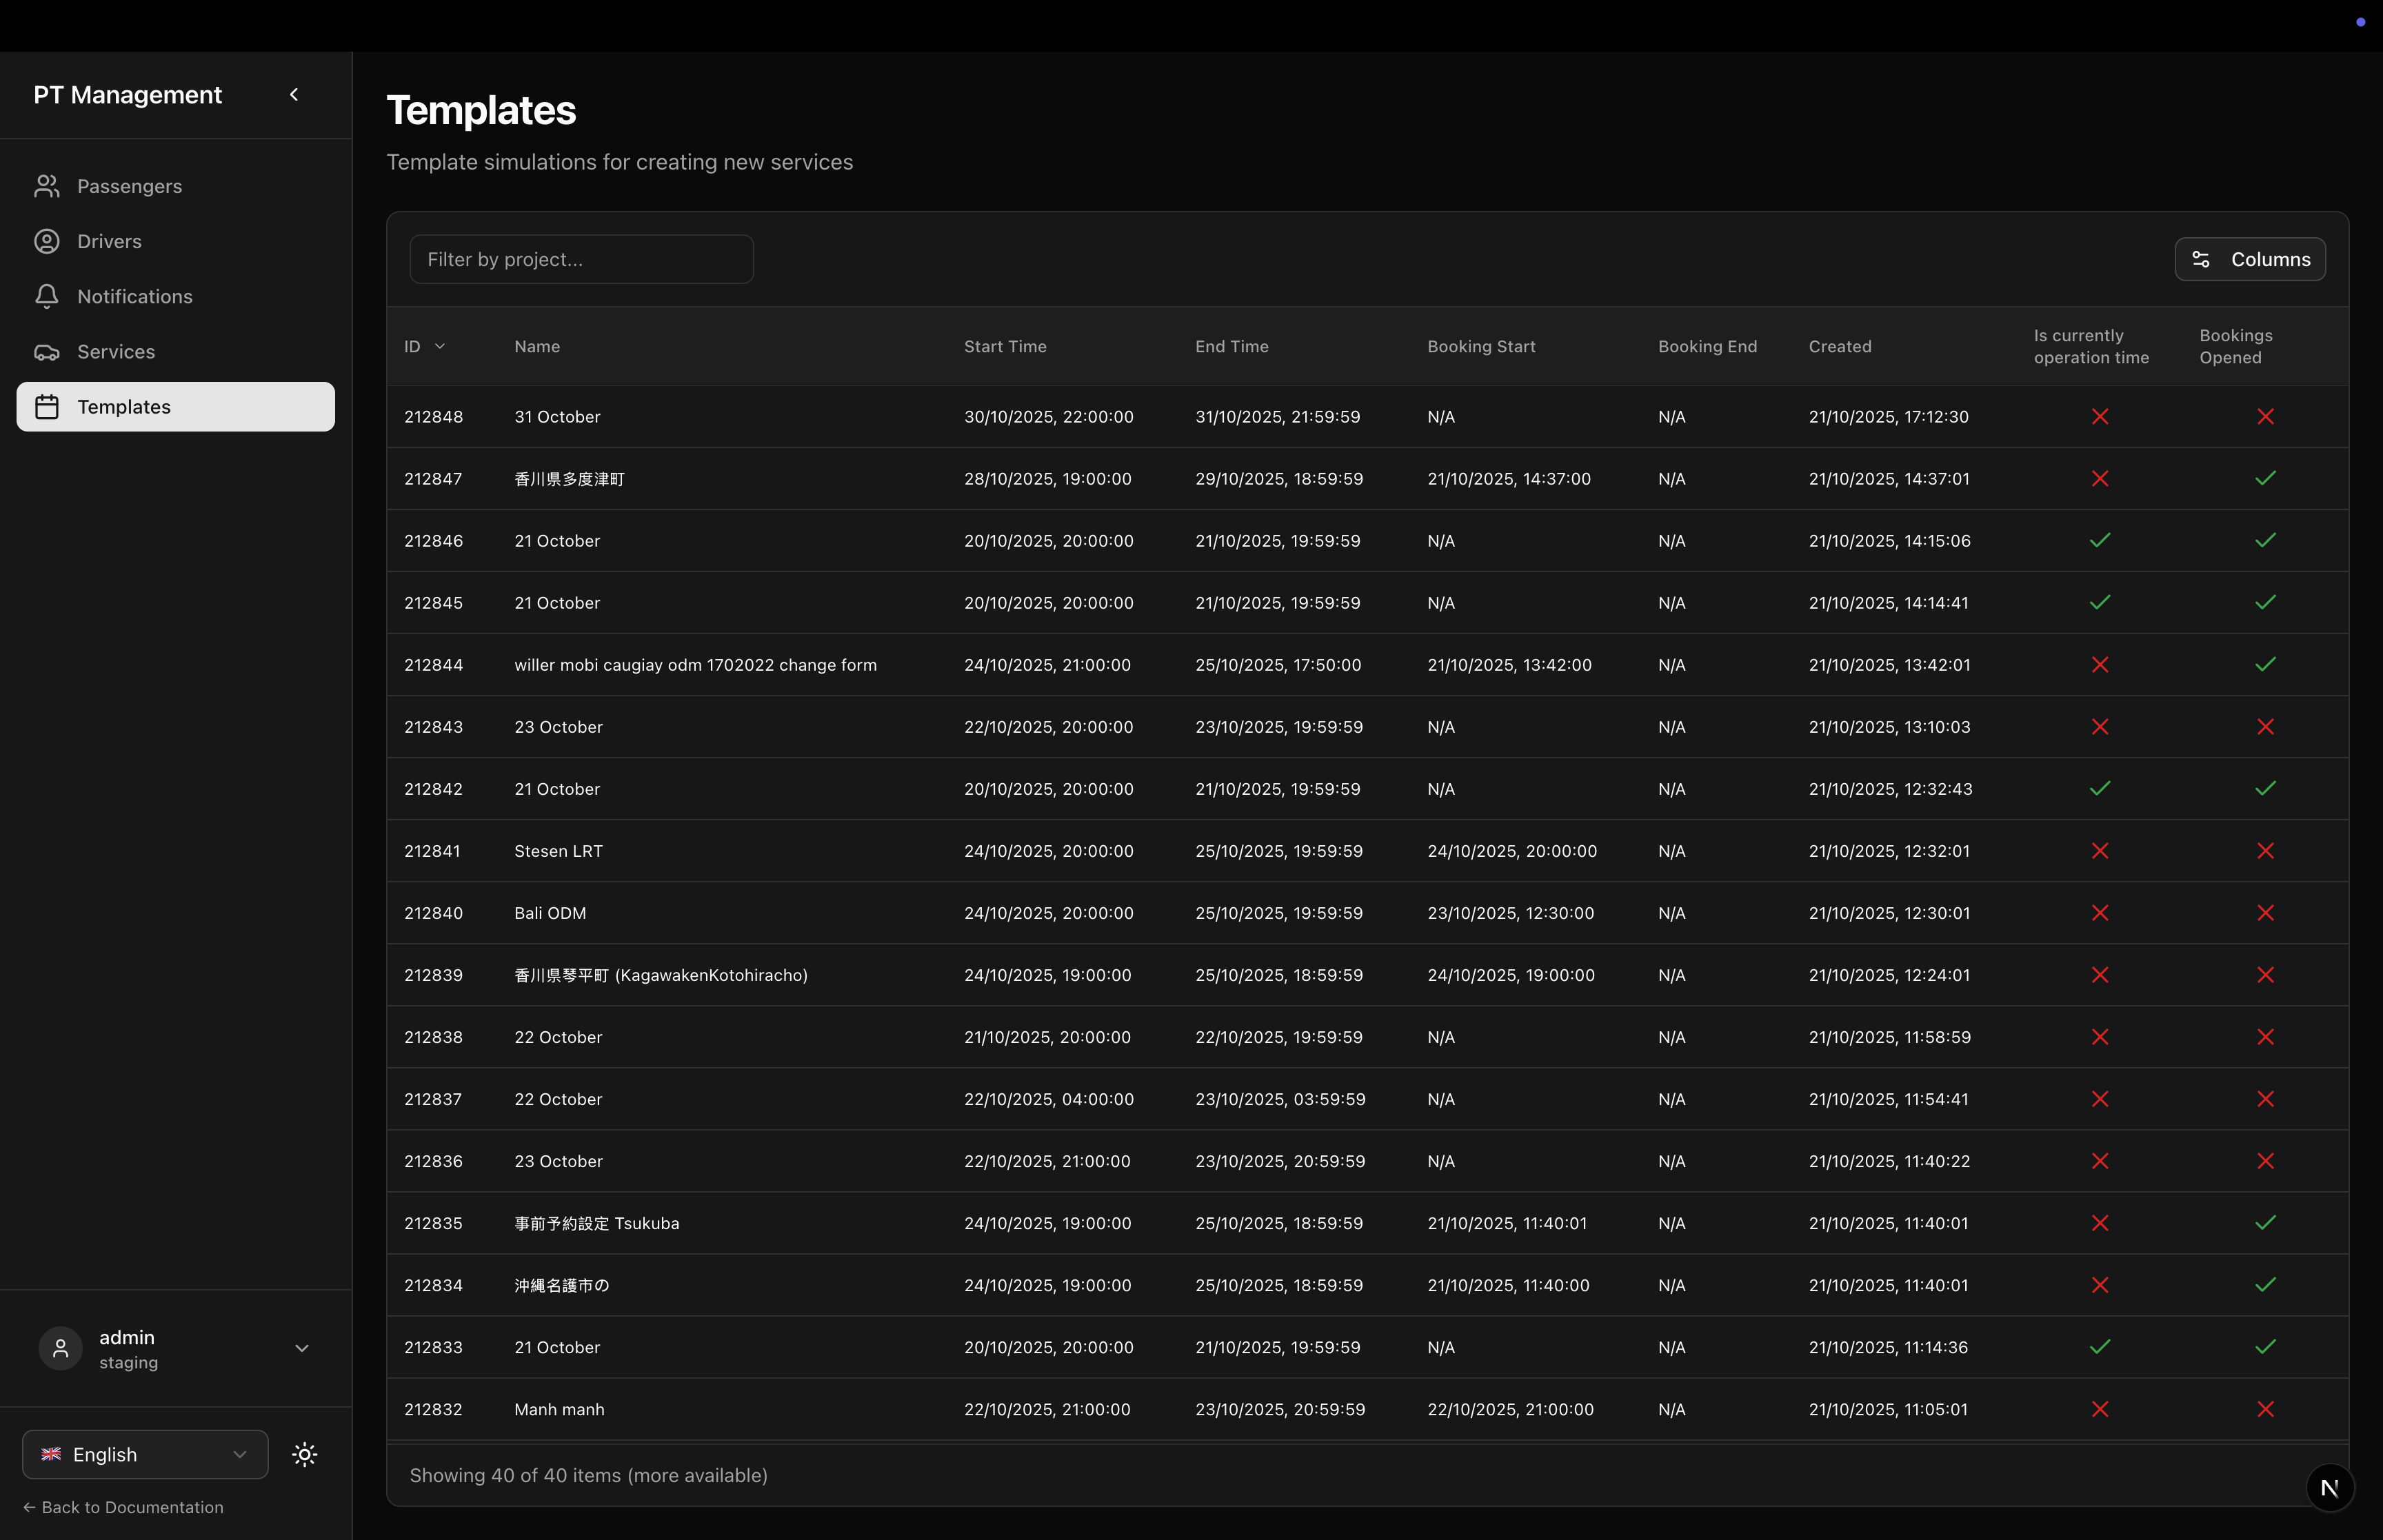Click the Notifications bell icon
The image size is (2383, 1540).
pos(47,296)
